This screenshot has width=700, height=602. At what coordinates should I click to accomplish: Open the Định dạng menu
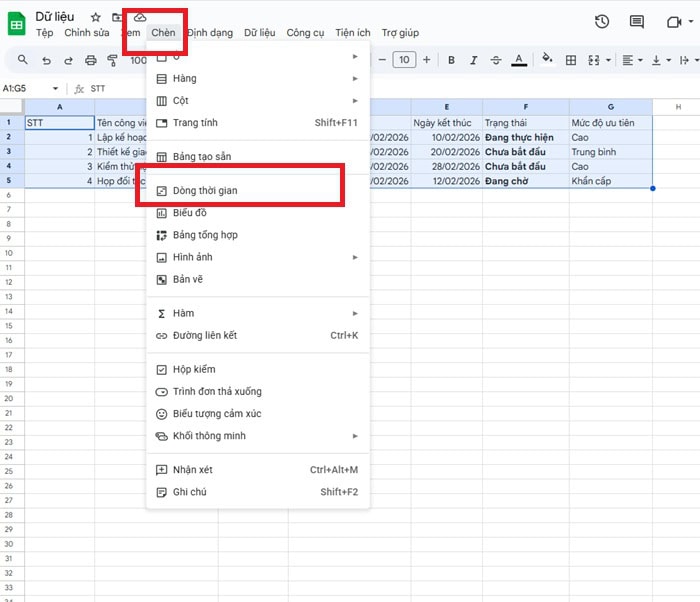pyautogui.click(x=210, y=33)
